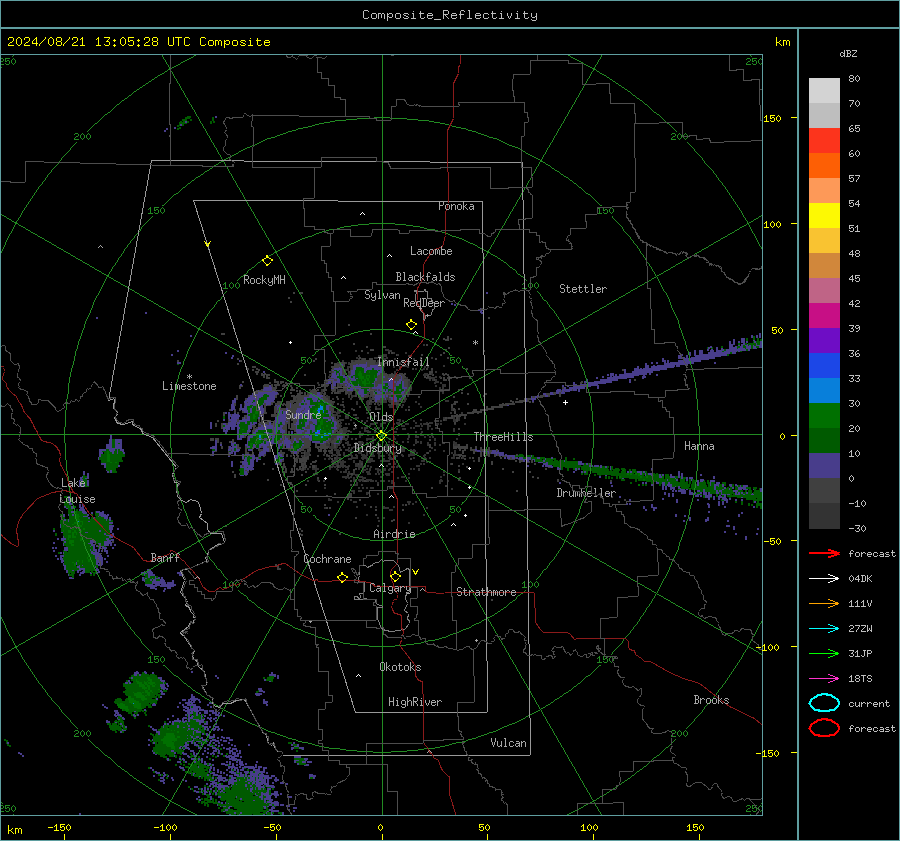900x841 pixels.
Task: Click the Composite_Reflectivity title
Action: point(450,15)
